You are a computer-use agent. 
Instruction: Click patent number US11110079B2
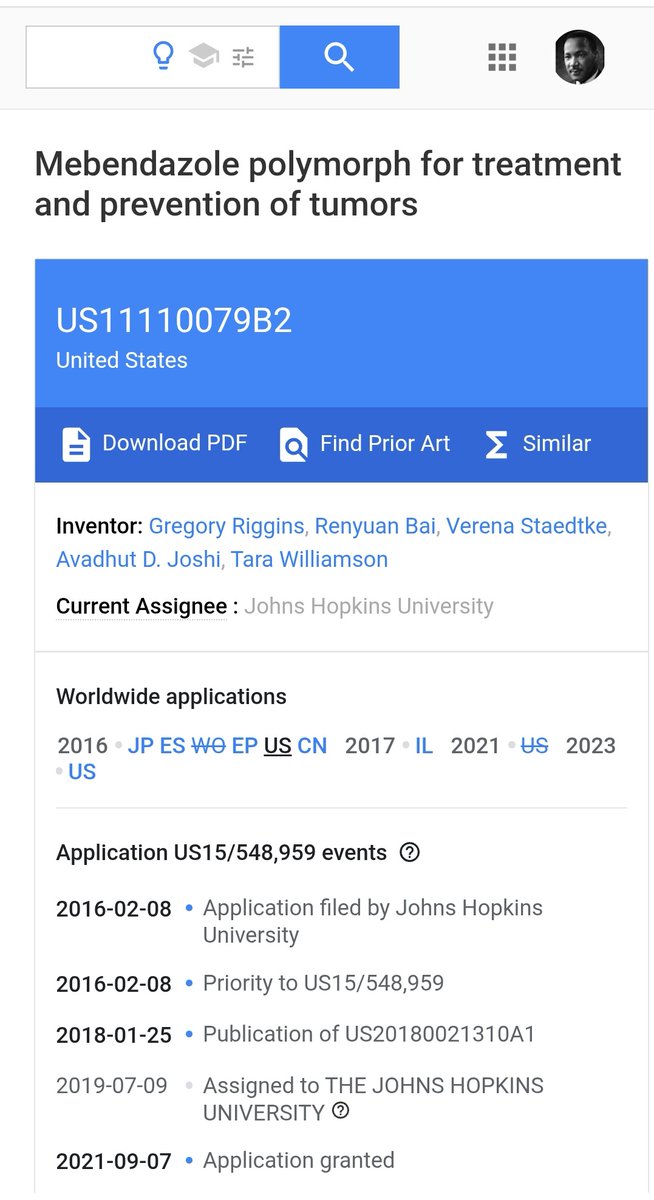pyautogui.click(x=174, y=320)
